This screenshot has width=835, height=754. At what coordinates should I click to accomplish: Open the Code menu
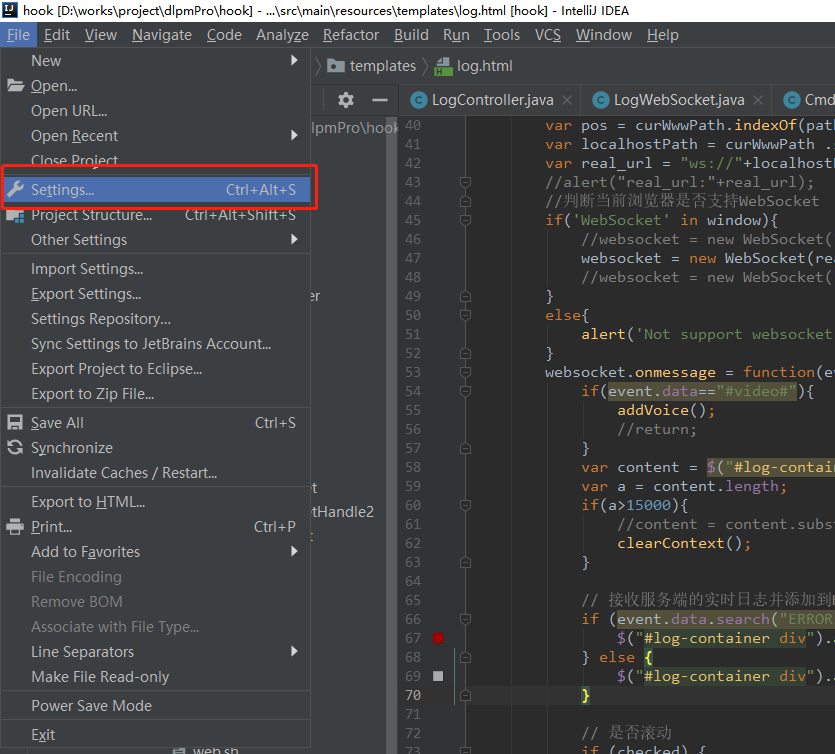click(224, 35)
